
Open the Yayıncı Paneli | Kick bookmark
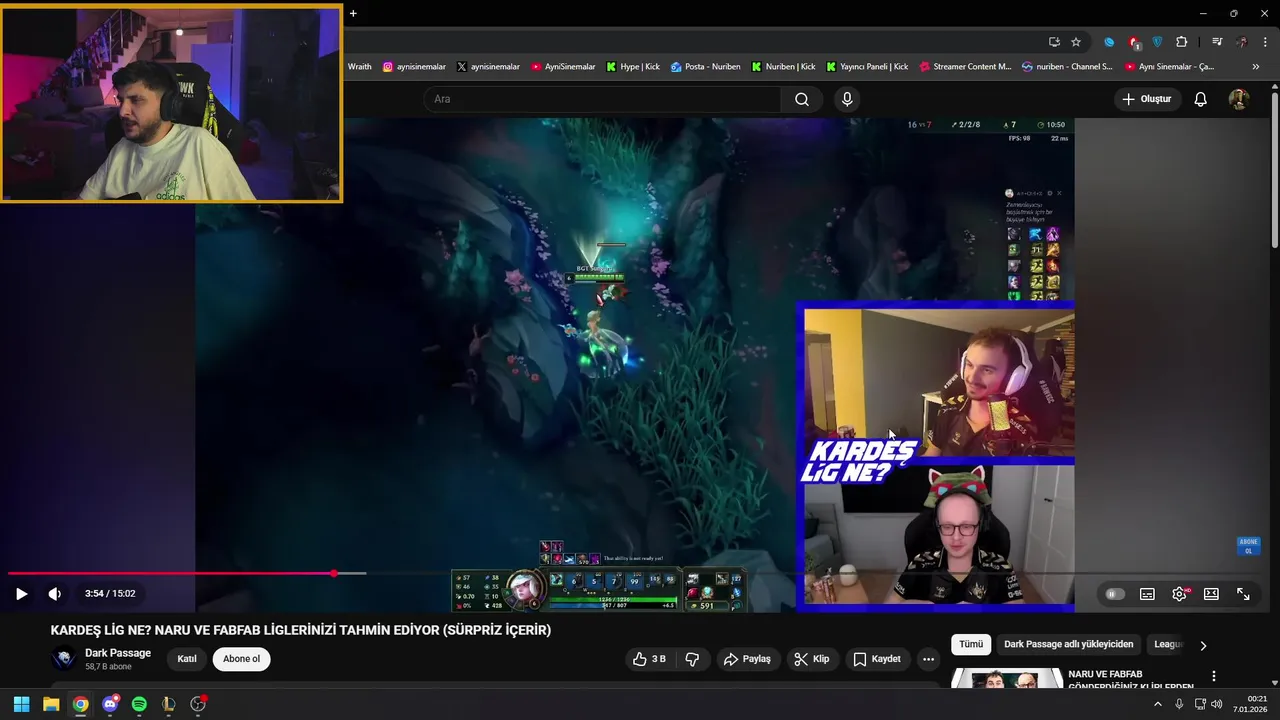pos(867,67)
